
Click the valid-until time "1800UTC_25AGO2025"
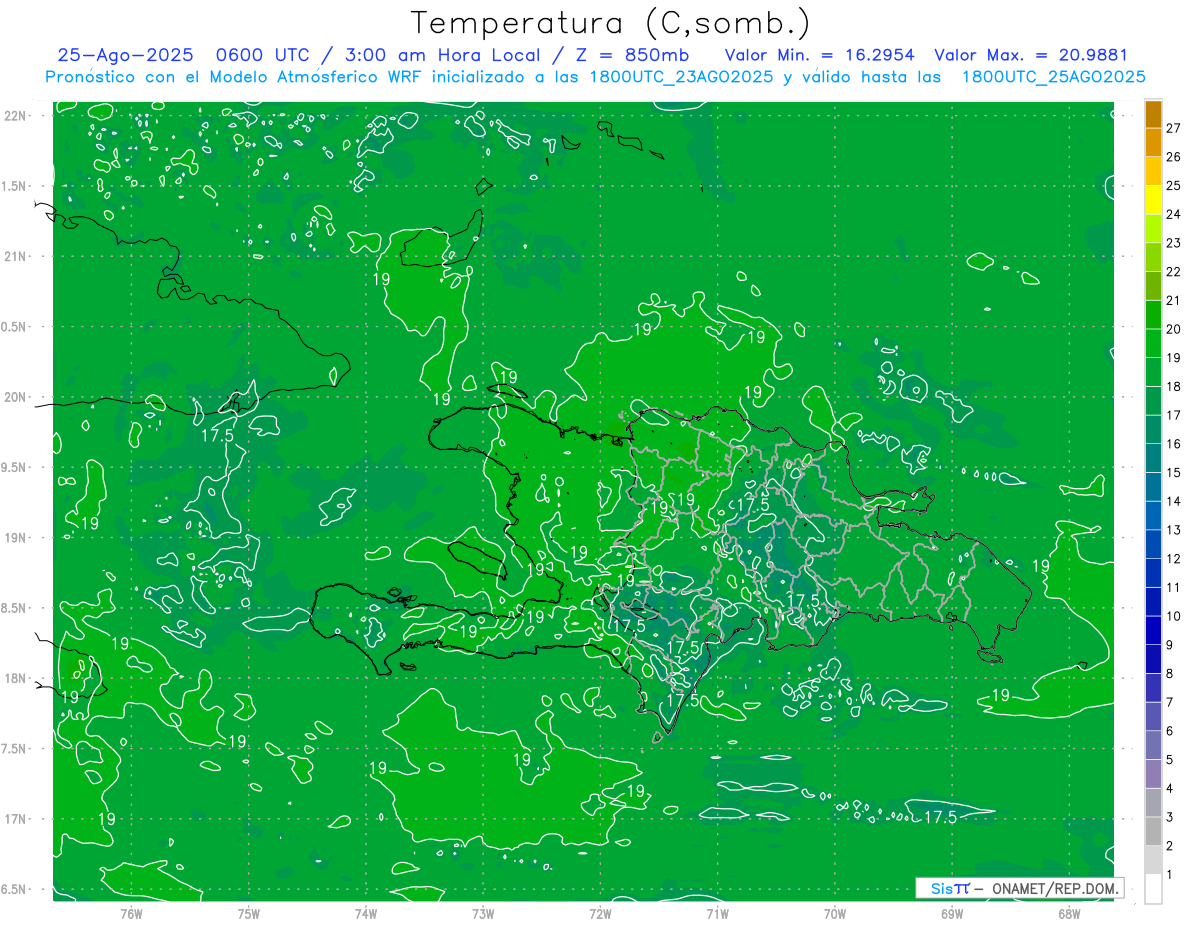tap(1053, 77)
